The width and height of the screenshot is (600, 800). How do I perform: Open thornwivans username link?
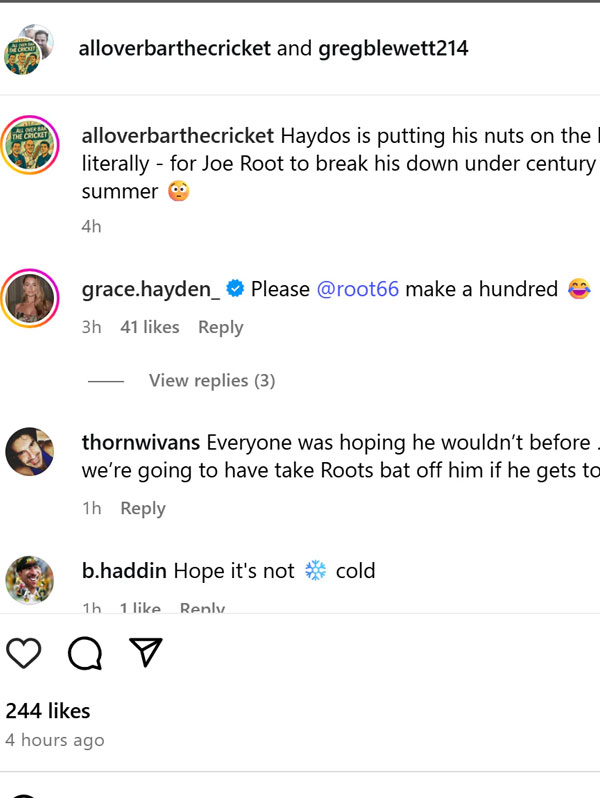(x=141, y=442)
